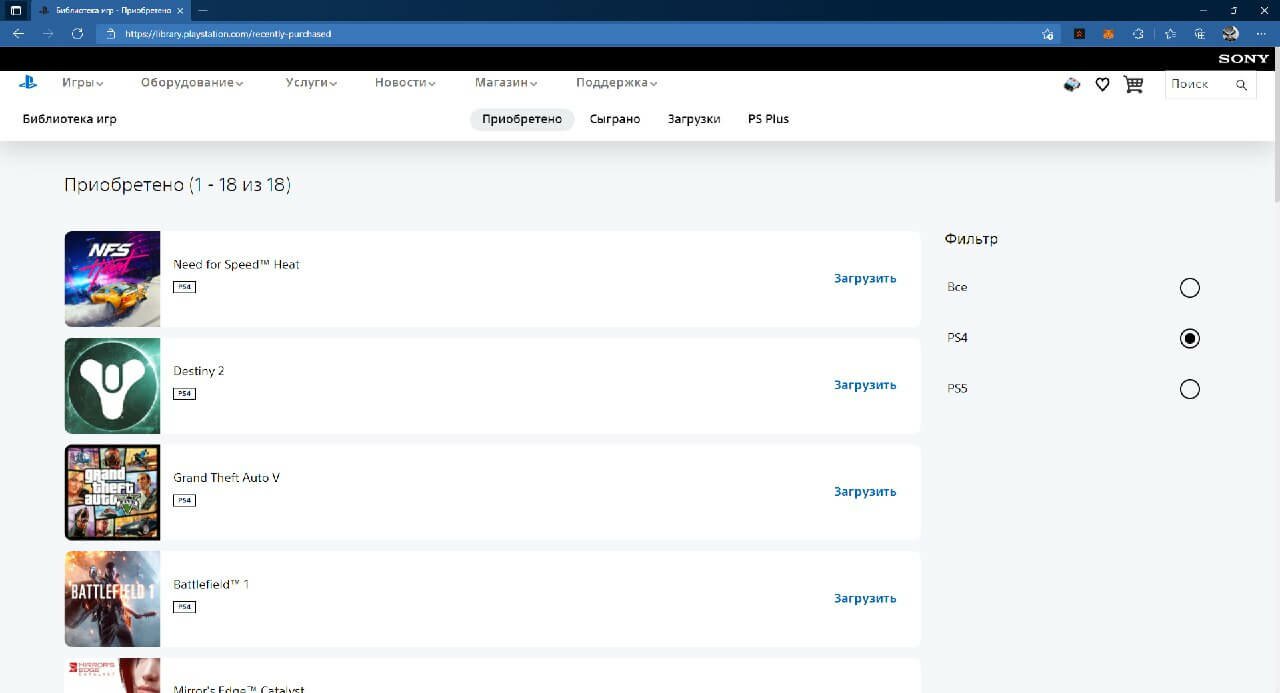Viewport: 1280px width, 693px height.
Task: Click the Библиотека игр heading link
Action: click(x=69, y=119)
